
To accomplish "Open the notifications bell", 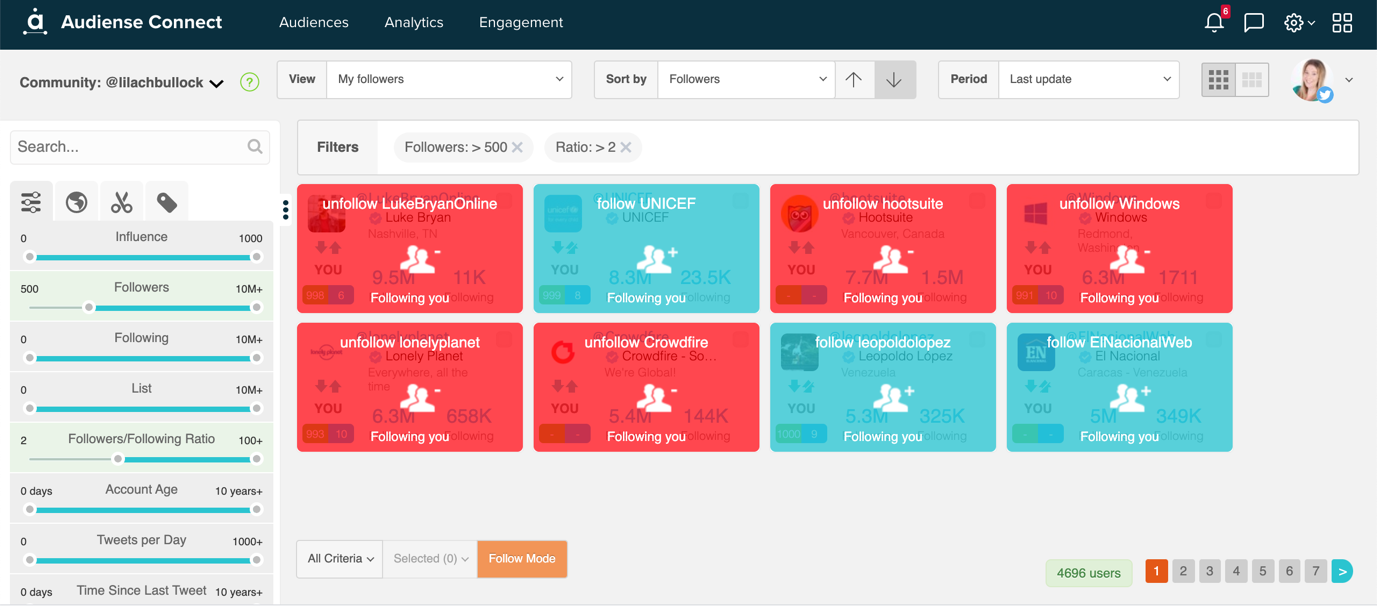I will click(1214, 22).
